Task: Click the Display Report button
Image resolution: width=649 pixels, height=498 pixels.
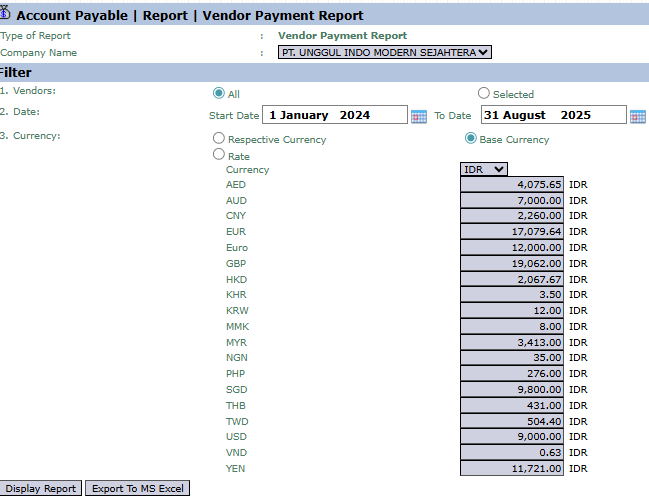Action: 41,489
